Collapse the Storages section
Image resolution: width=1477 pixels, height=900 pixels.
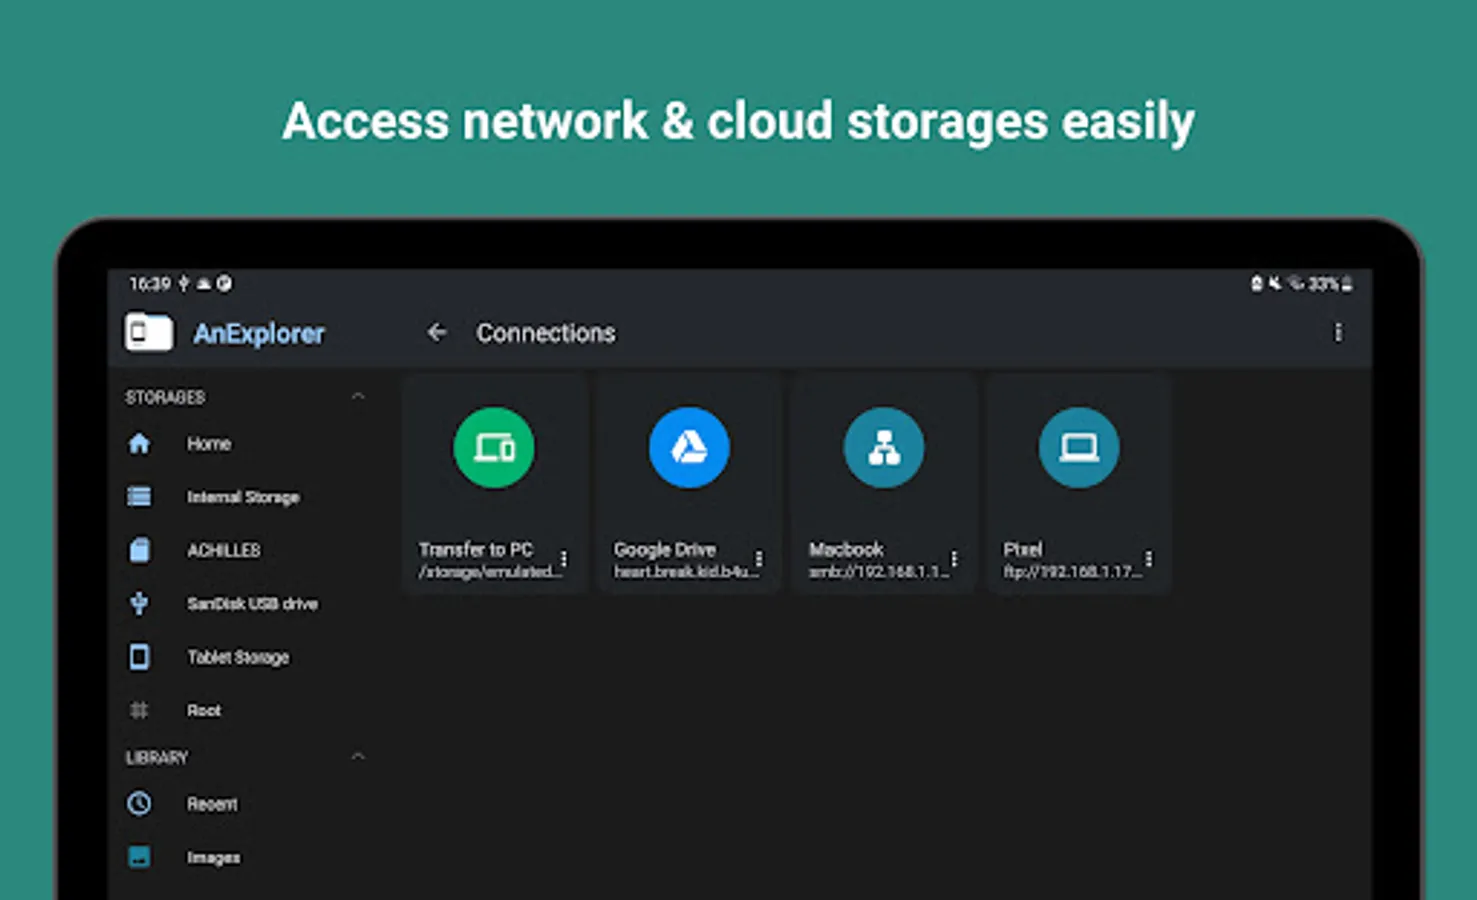click(358, 397)
